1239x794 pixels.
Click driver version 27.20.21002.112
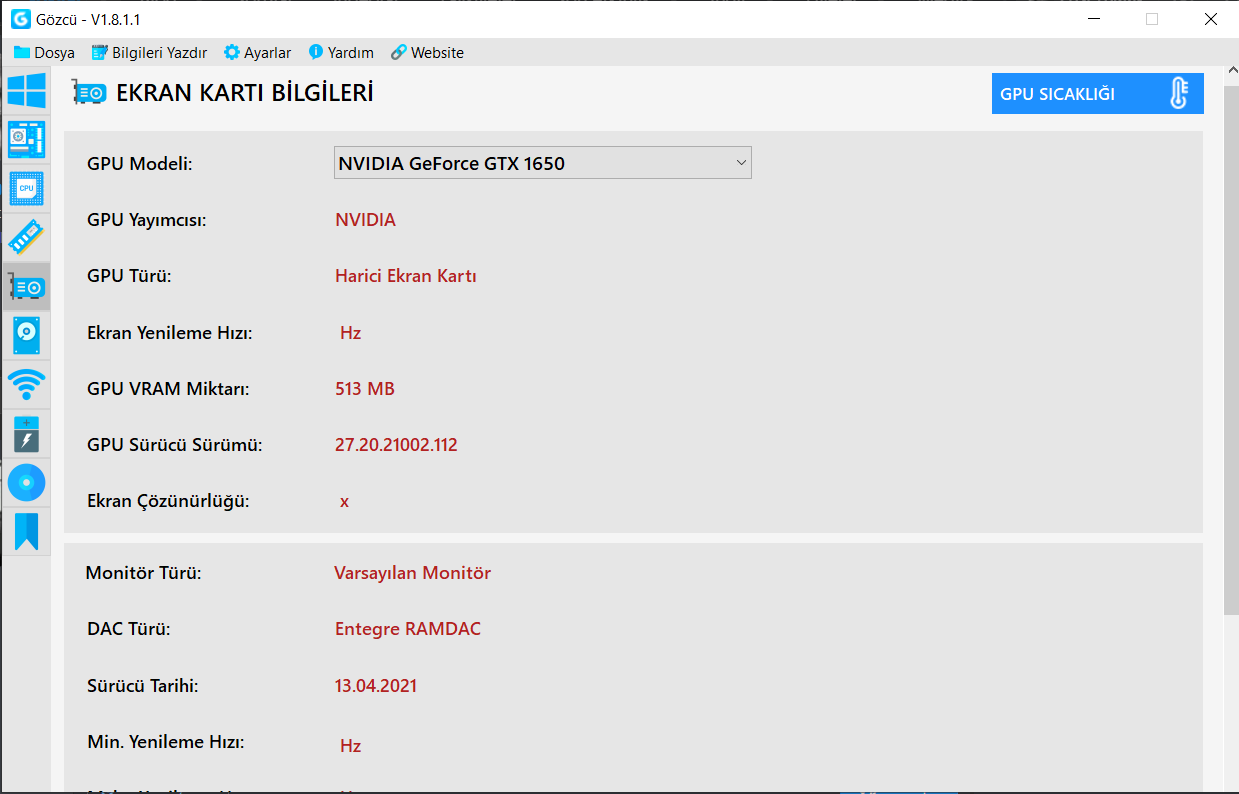(396, 445)
